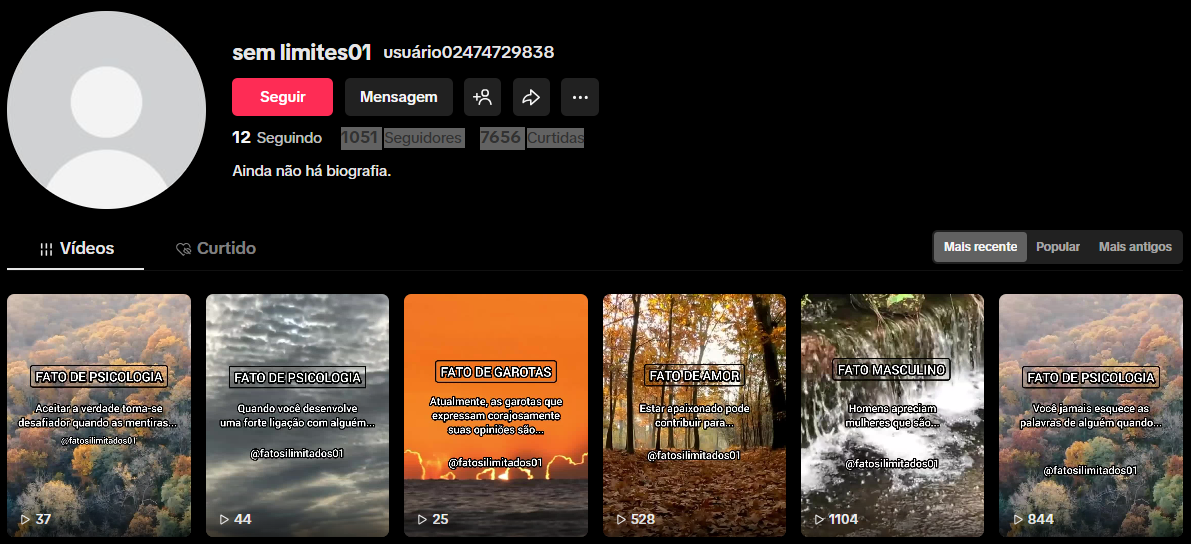Screen dimensions: 1191x544
Task: Click the Mensagem button
Action: [399, 97]
